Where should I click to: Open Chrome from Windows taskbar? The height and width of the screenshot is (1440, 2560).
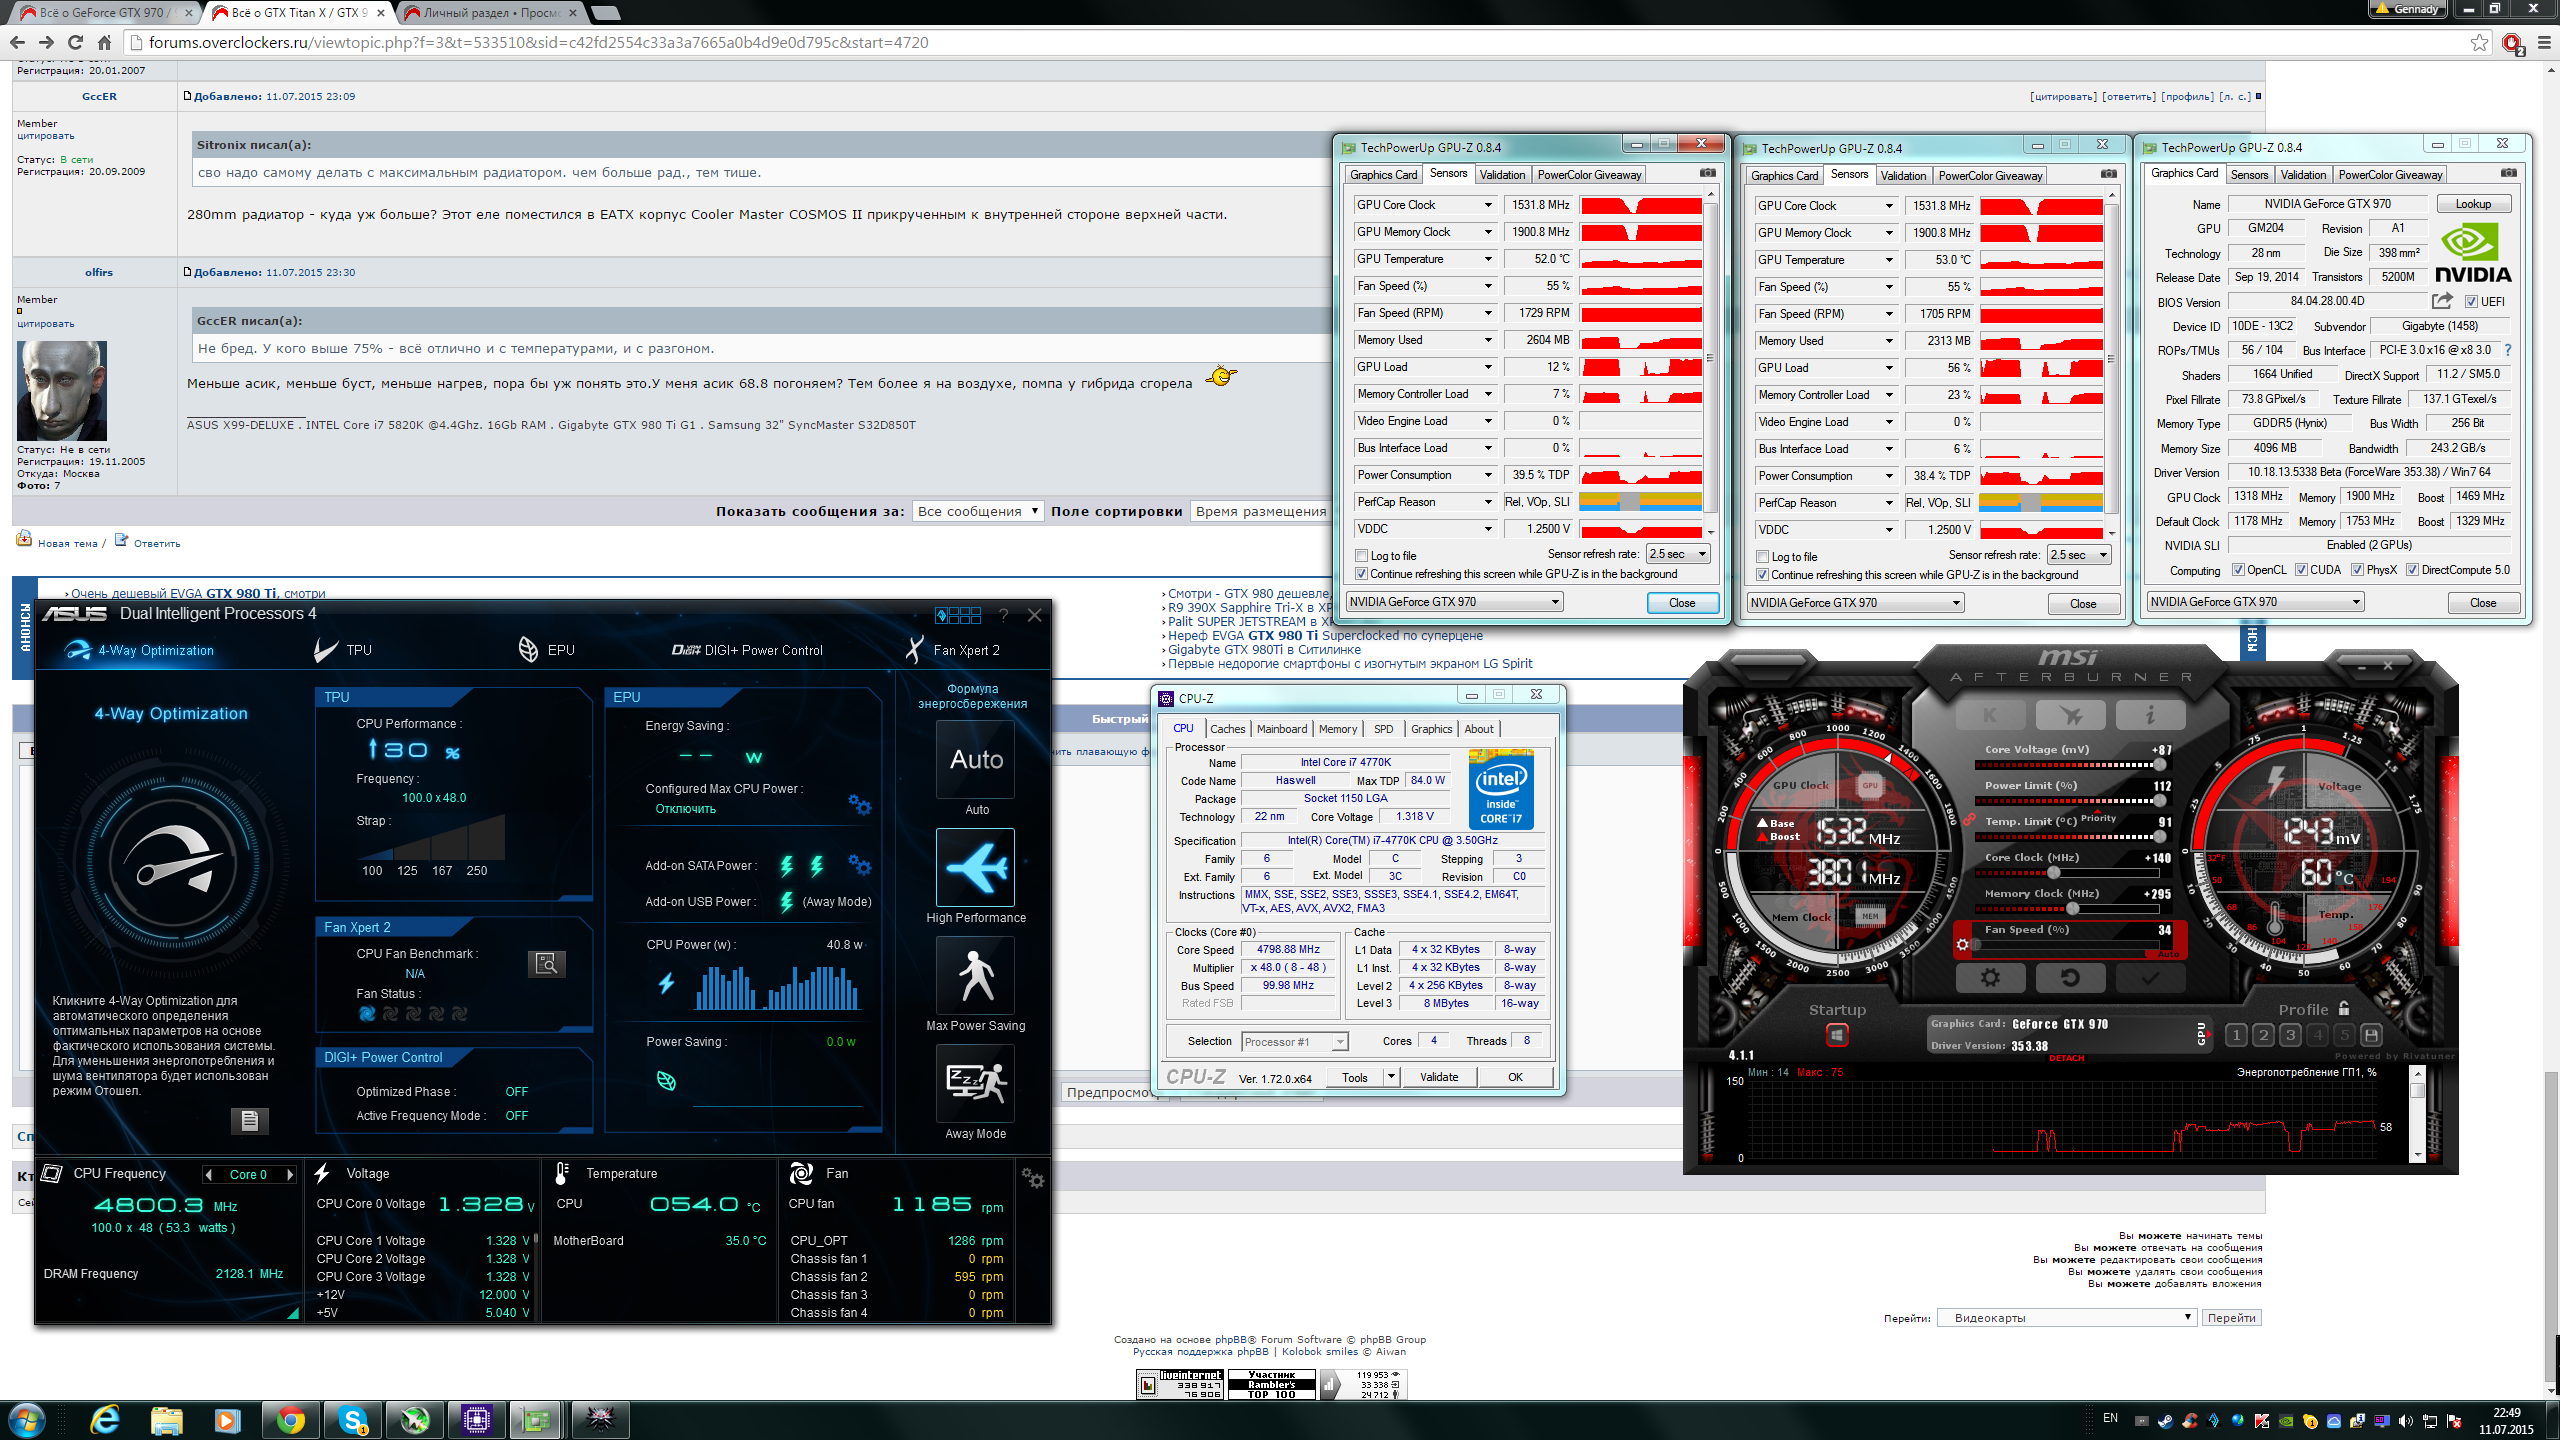click(x=290, y=1419)
